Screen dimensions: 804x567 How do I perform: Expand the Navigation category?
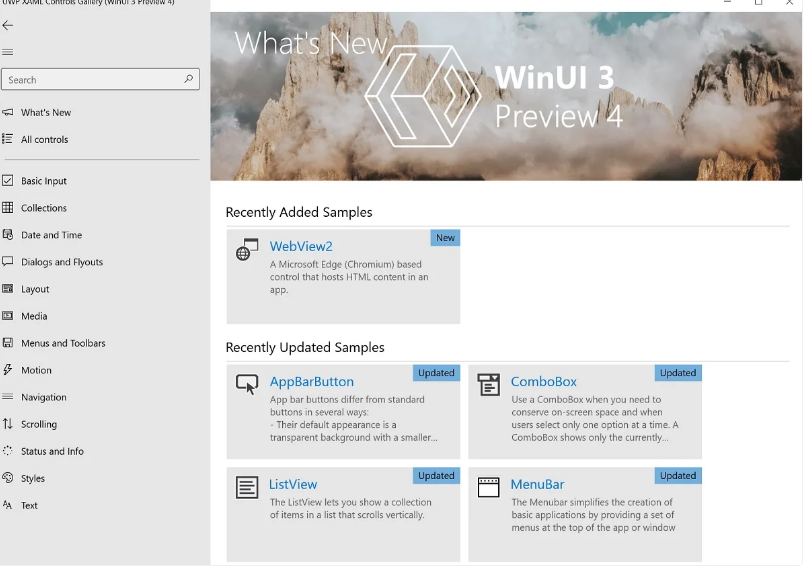pyautogui.click(x=44, y=397)
